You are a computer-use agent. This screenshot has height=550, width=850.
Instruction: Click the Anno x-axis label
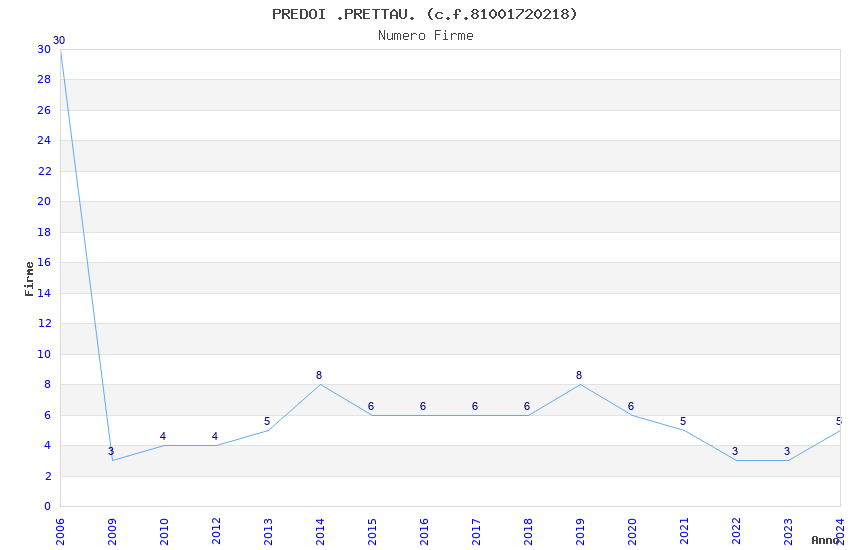pos(825,540)
